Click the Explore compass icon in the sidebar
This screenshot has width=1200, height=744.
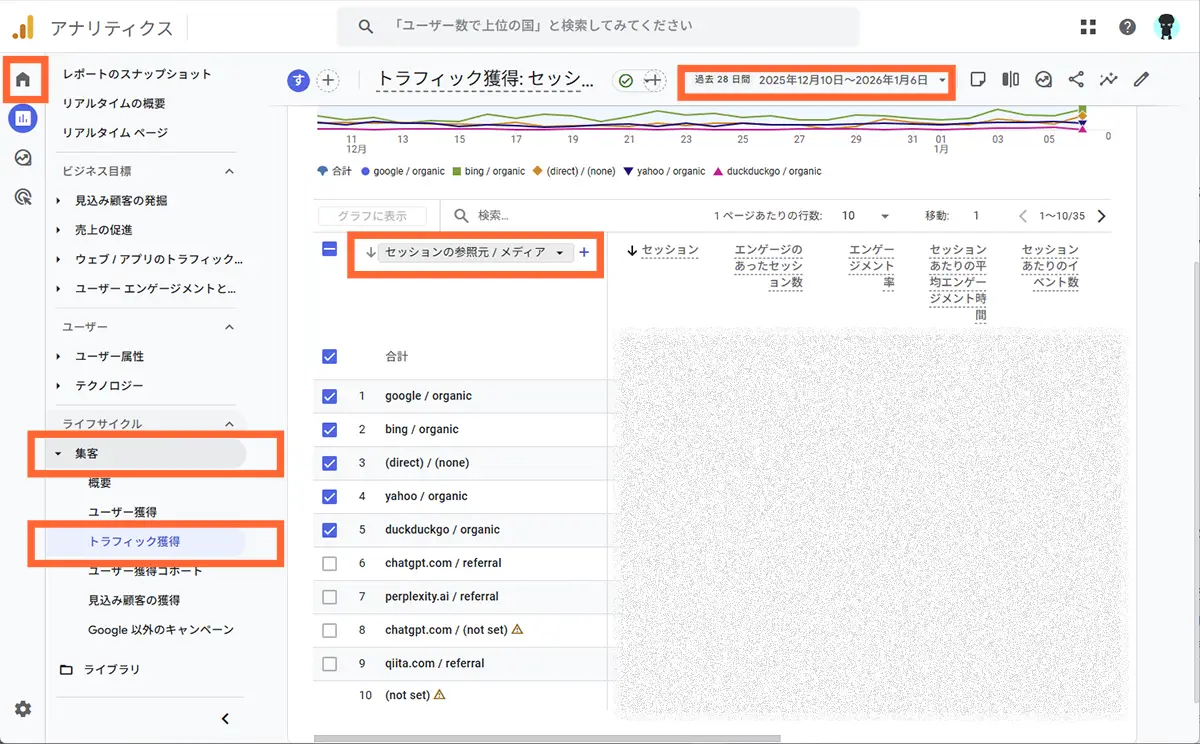pos(22,157)
